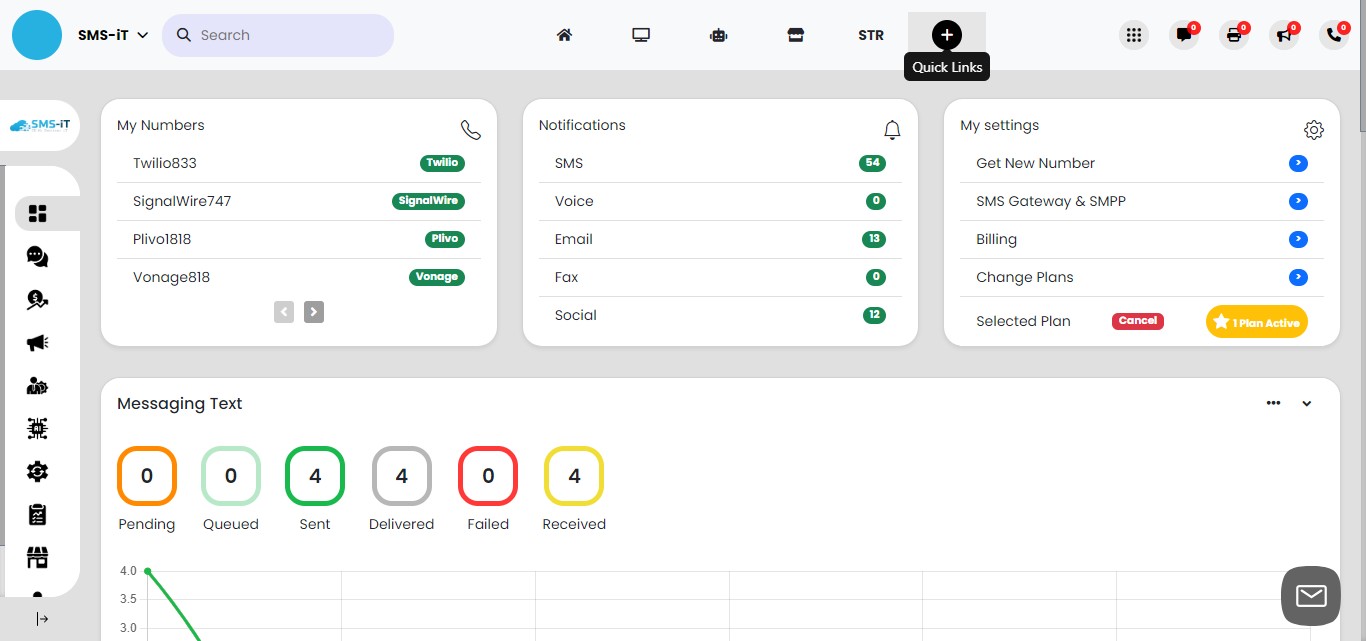Click gear icon in My settings card

(1314, 130)
